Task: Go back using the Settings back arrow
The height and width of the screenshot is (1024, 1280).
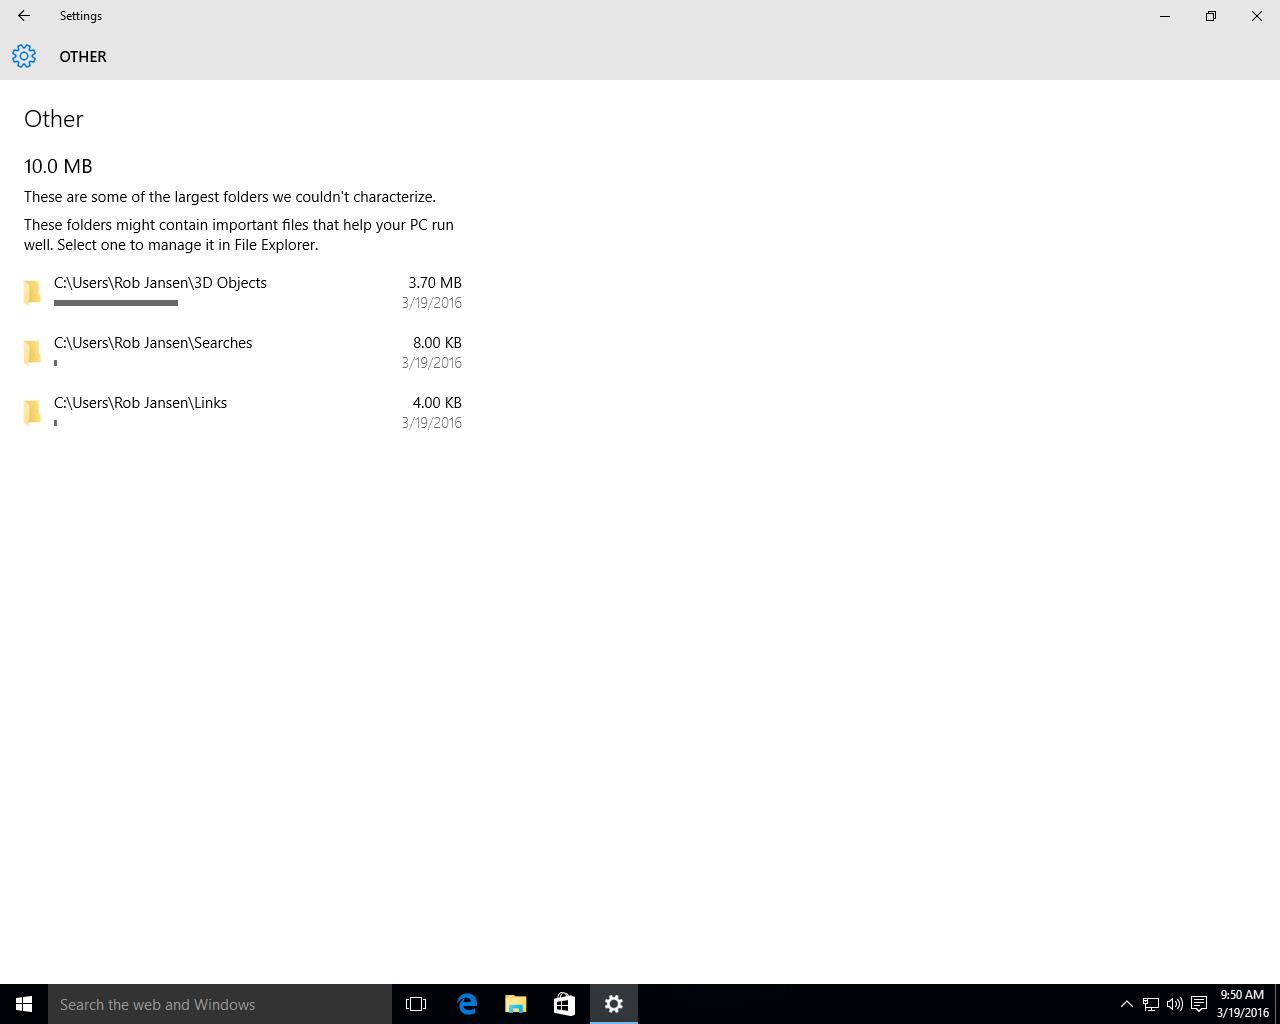Action: tap(24, 16)
